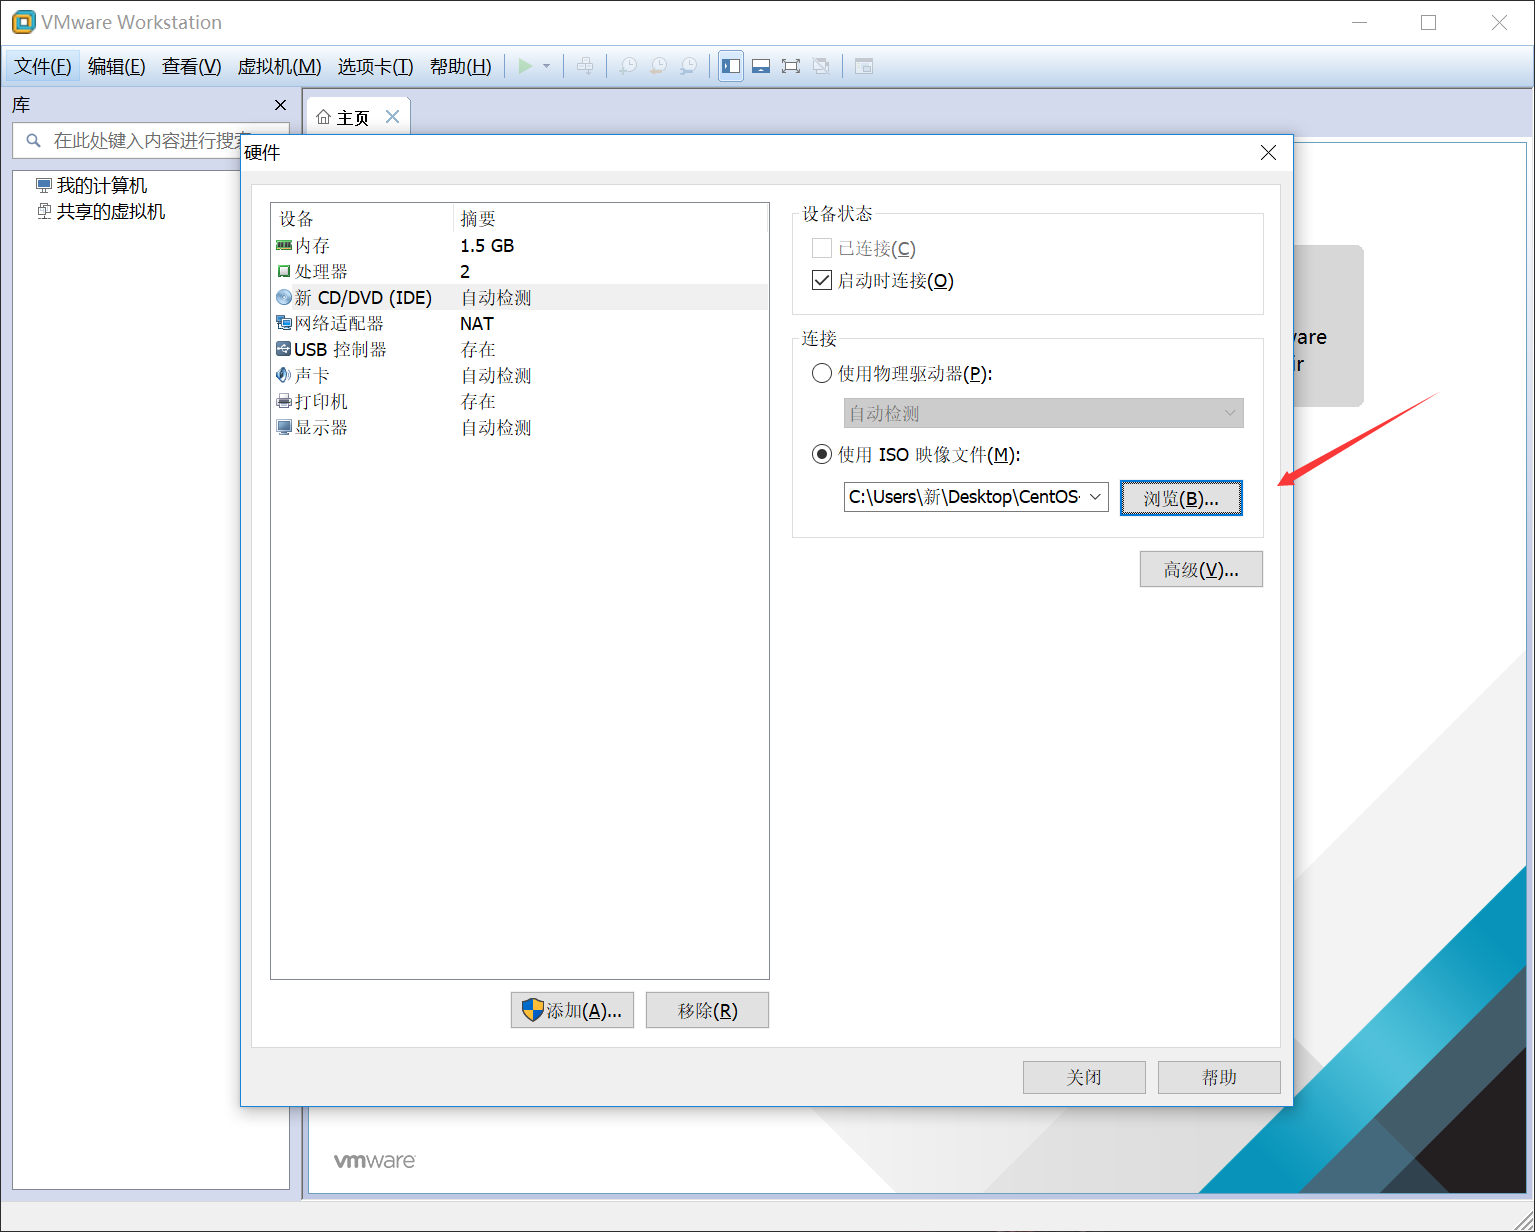Screen dimensions: 1535x1232
Task: Click the full screen mode icon
Action: click(791, 66)
